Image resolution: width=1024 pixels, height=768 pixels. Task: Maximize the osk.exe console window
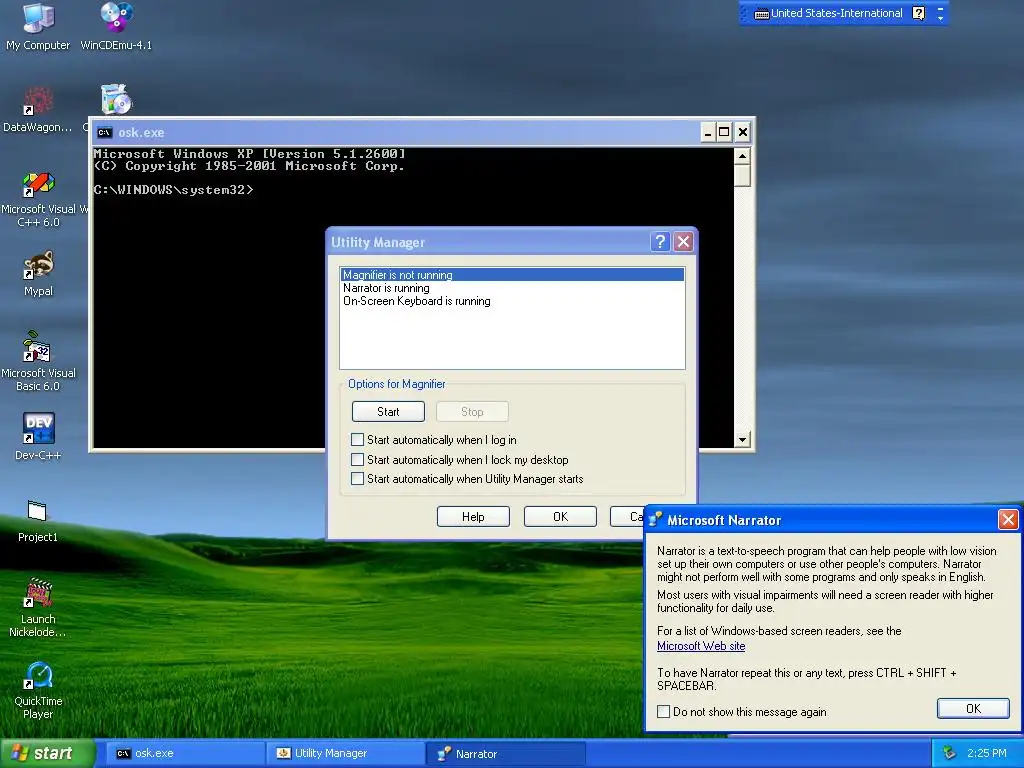pos(724,133)
